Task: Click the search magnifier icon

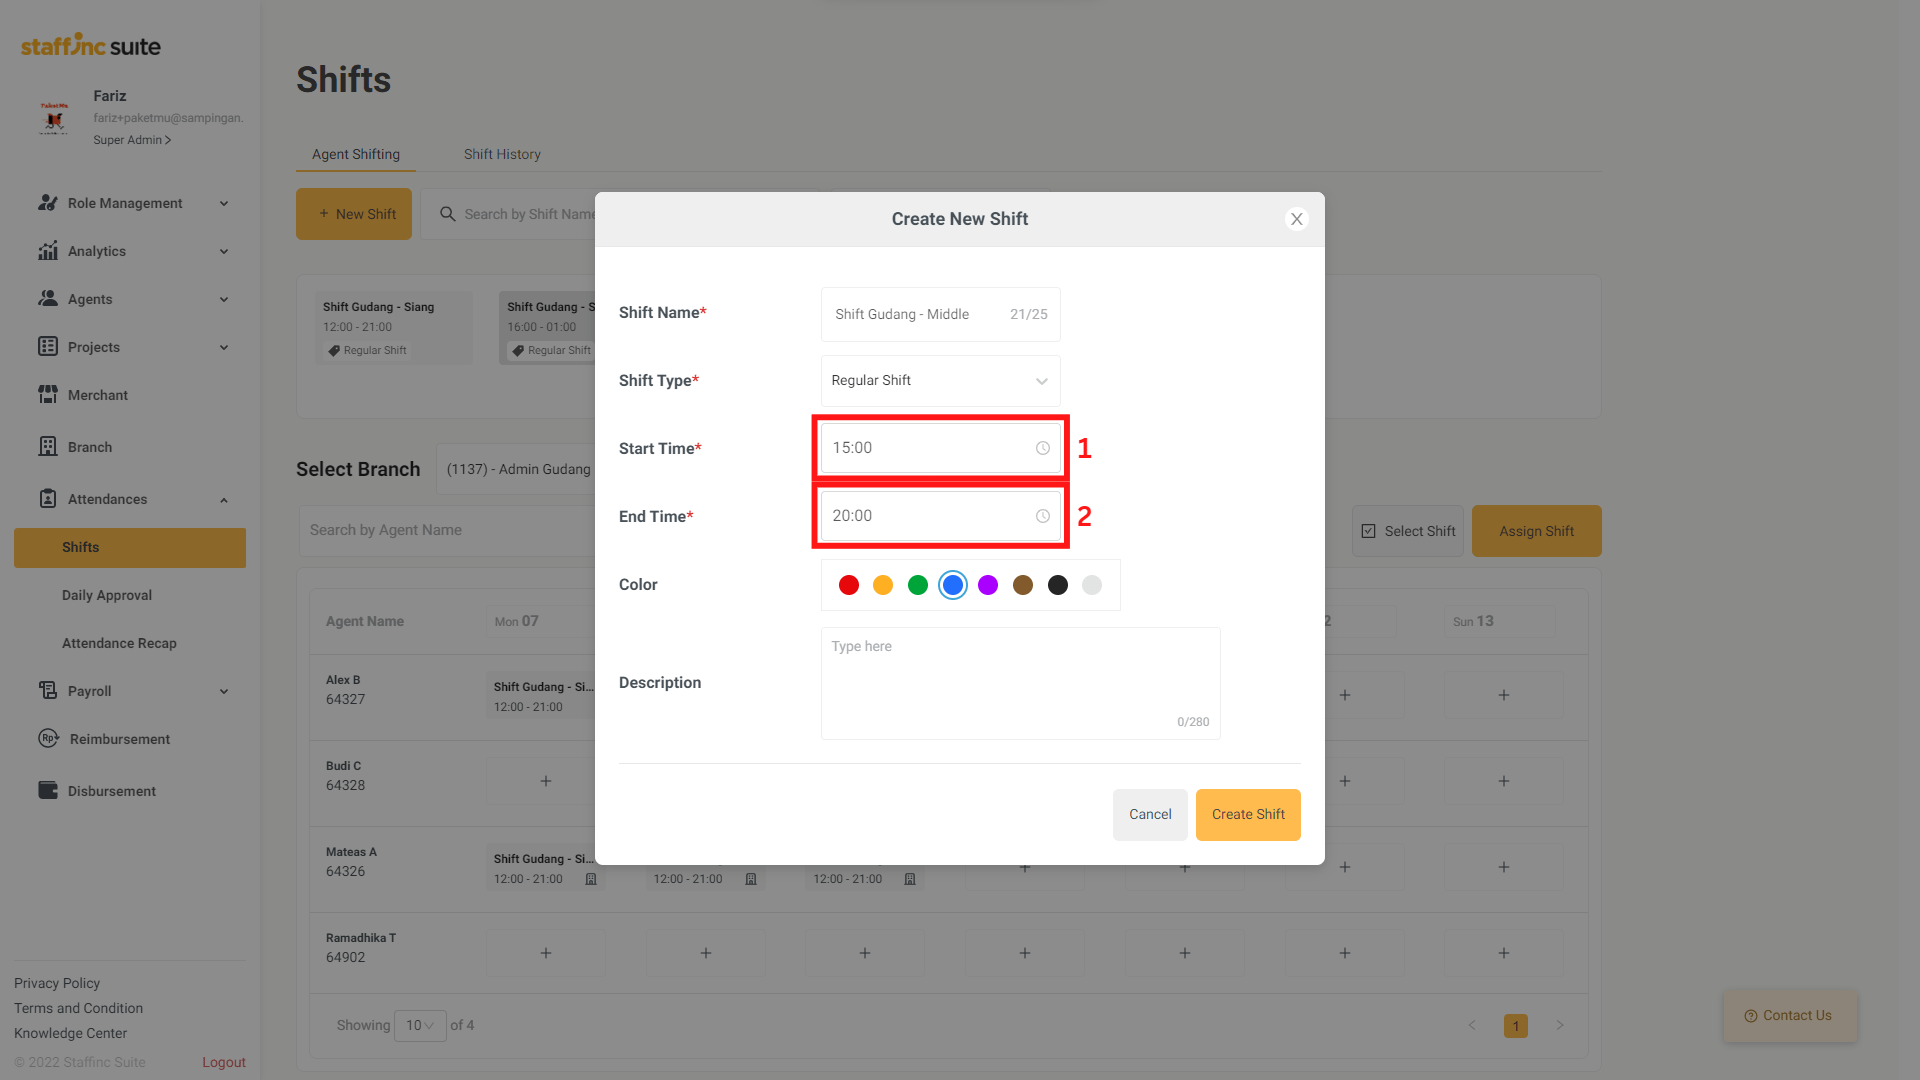Action: coord(448,214)
